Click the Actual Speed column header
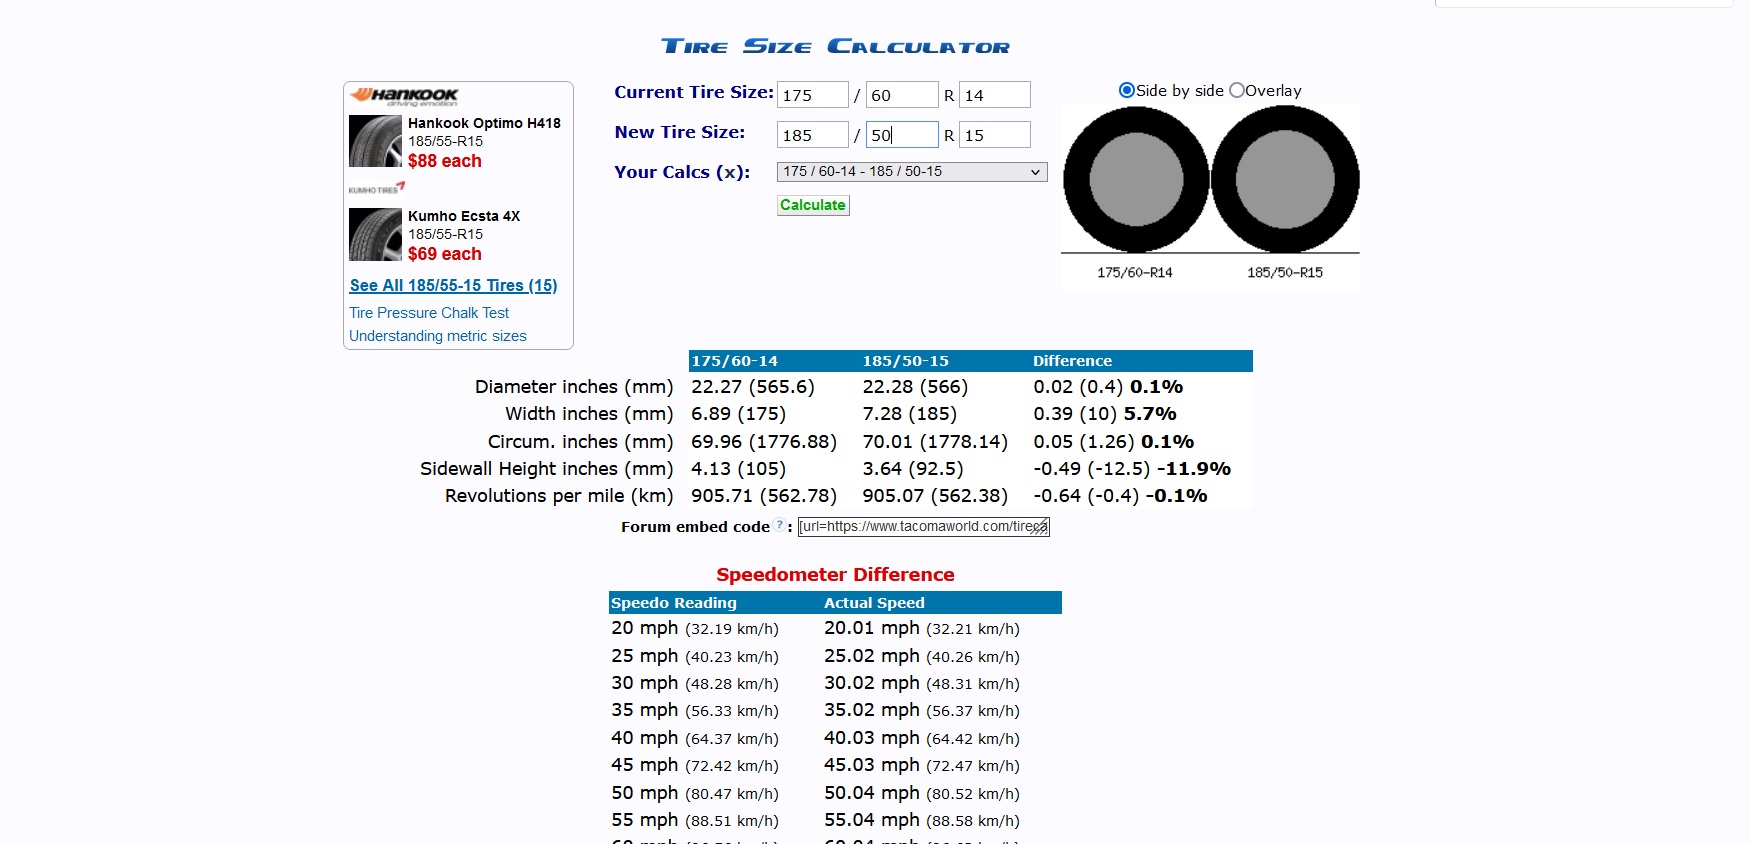This screenshot has width=1750, height=844. click(874, 603)
